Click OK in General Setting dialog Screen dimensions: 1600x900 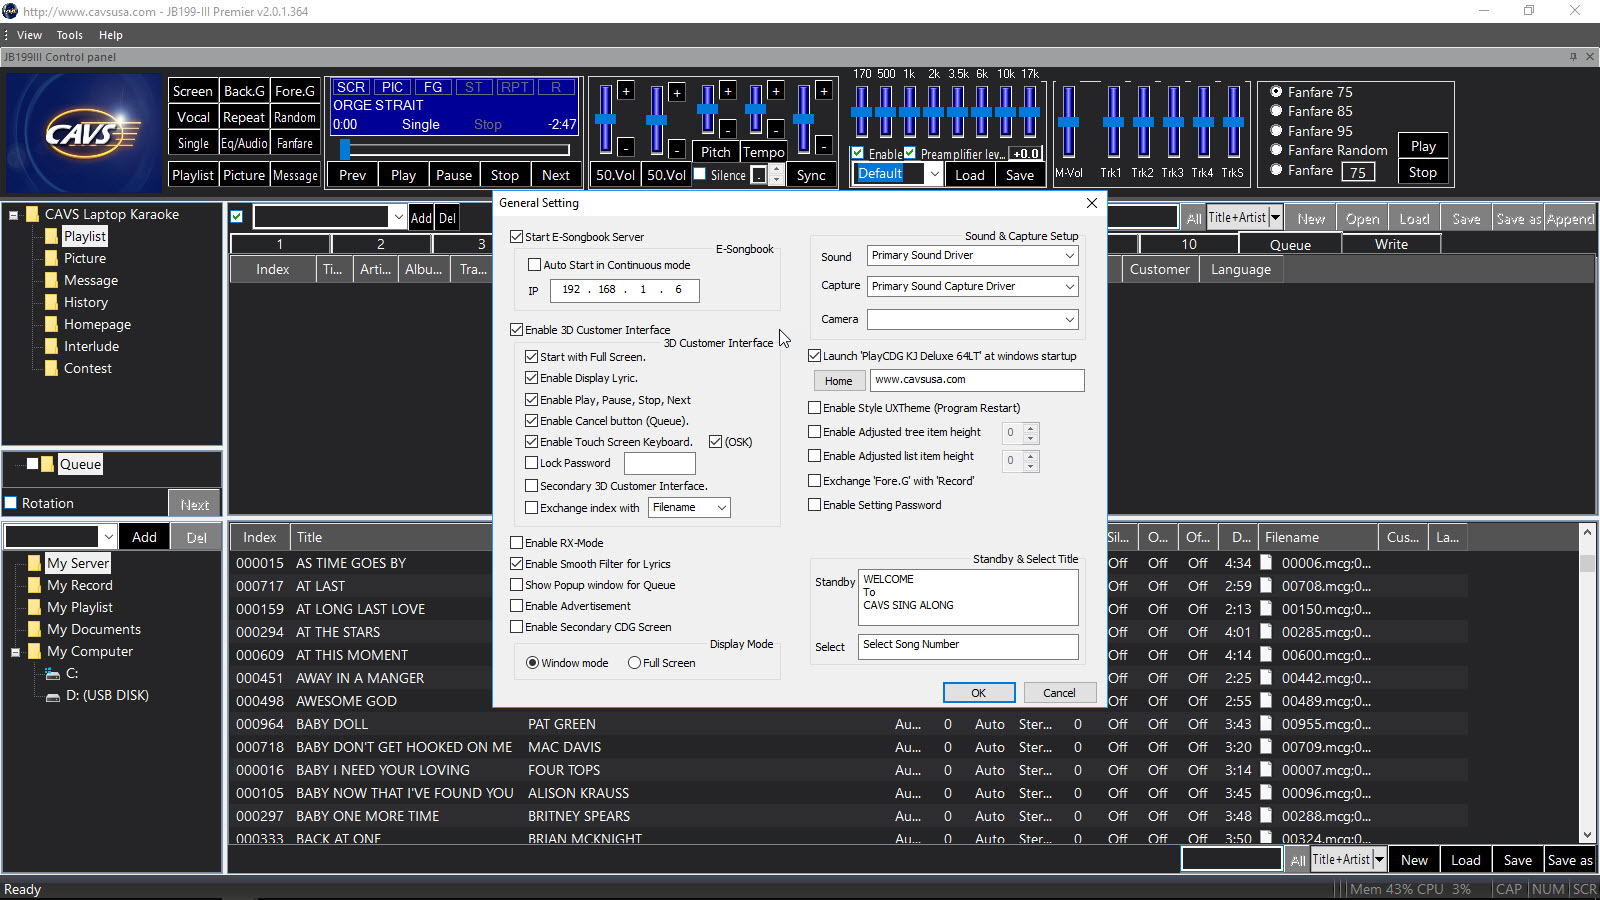pyautogui.click(x=979, y=693)
